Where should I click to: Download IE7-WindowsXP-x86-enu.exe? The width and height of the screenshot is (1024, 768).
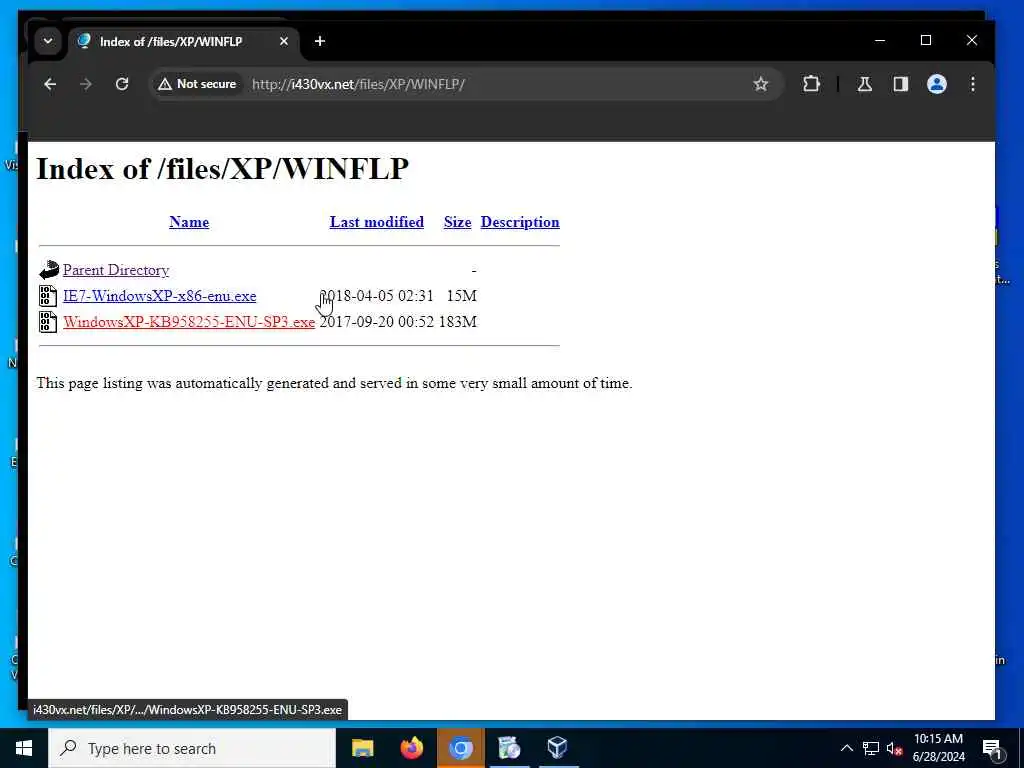160,296
